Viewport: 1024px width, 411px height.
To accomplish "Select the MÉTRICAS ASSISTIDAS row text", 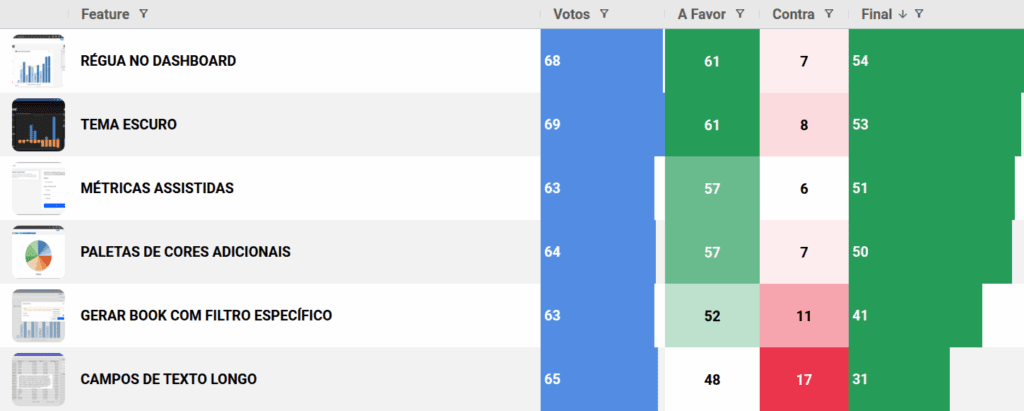I will pos(157,188).
